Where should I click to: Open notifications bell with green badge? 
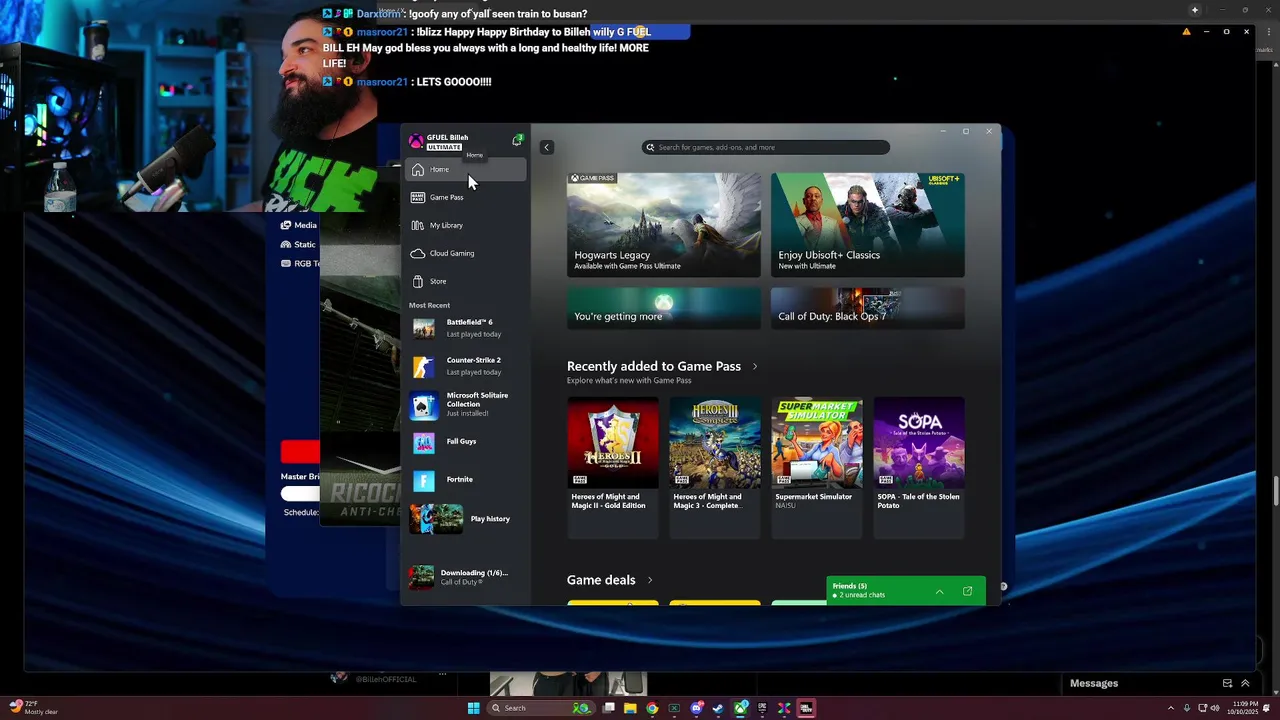click(517, 140)
